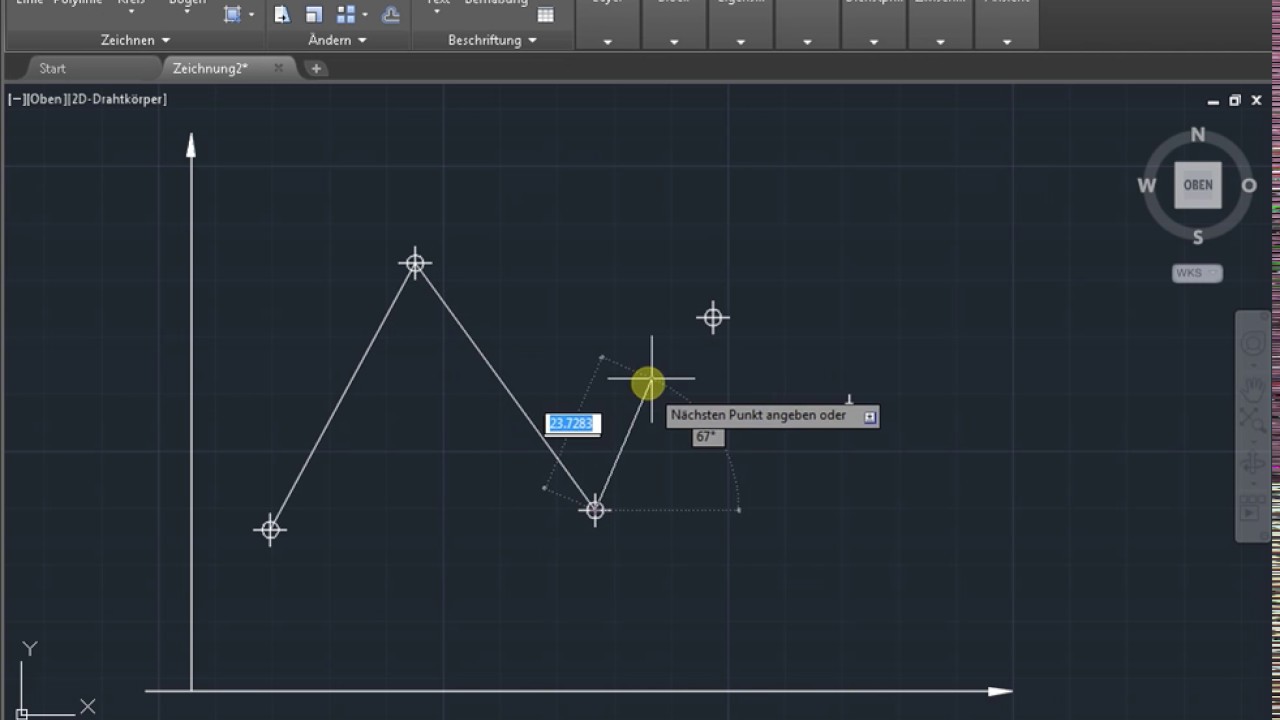Activate the Orbit tool in navigation bar
Screen dimensions: 1280x720
1253,464
